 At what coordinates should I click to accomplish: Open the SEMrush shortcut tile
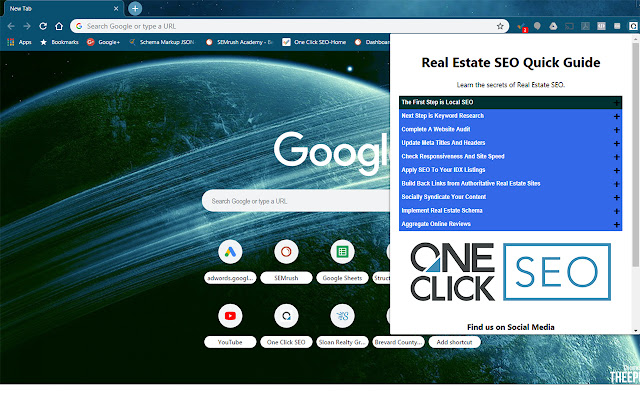click(x=286, y=263)
